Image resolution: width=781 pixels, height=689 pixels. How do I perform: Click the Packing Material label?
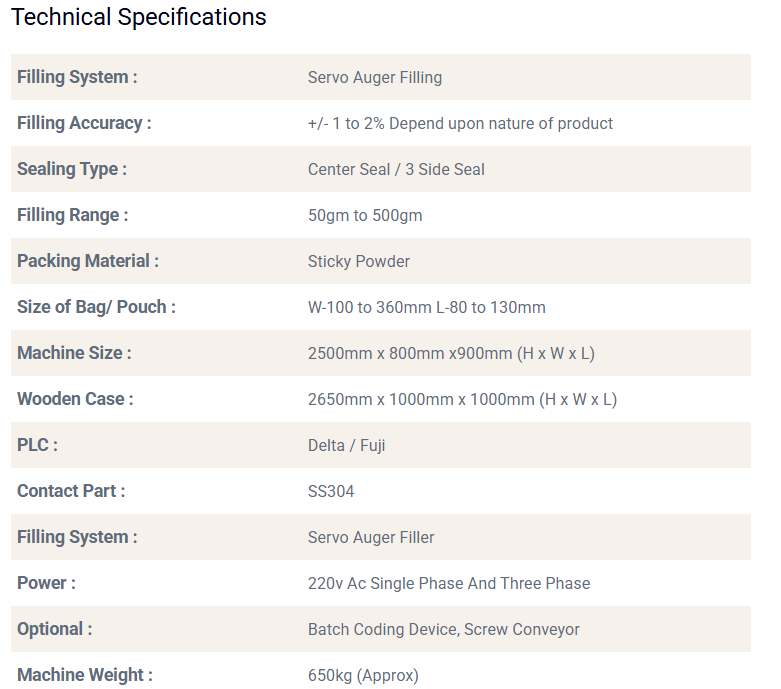tap(87, 261)
